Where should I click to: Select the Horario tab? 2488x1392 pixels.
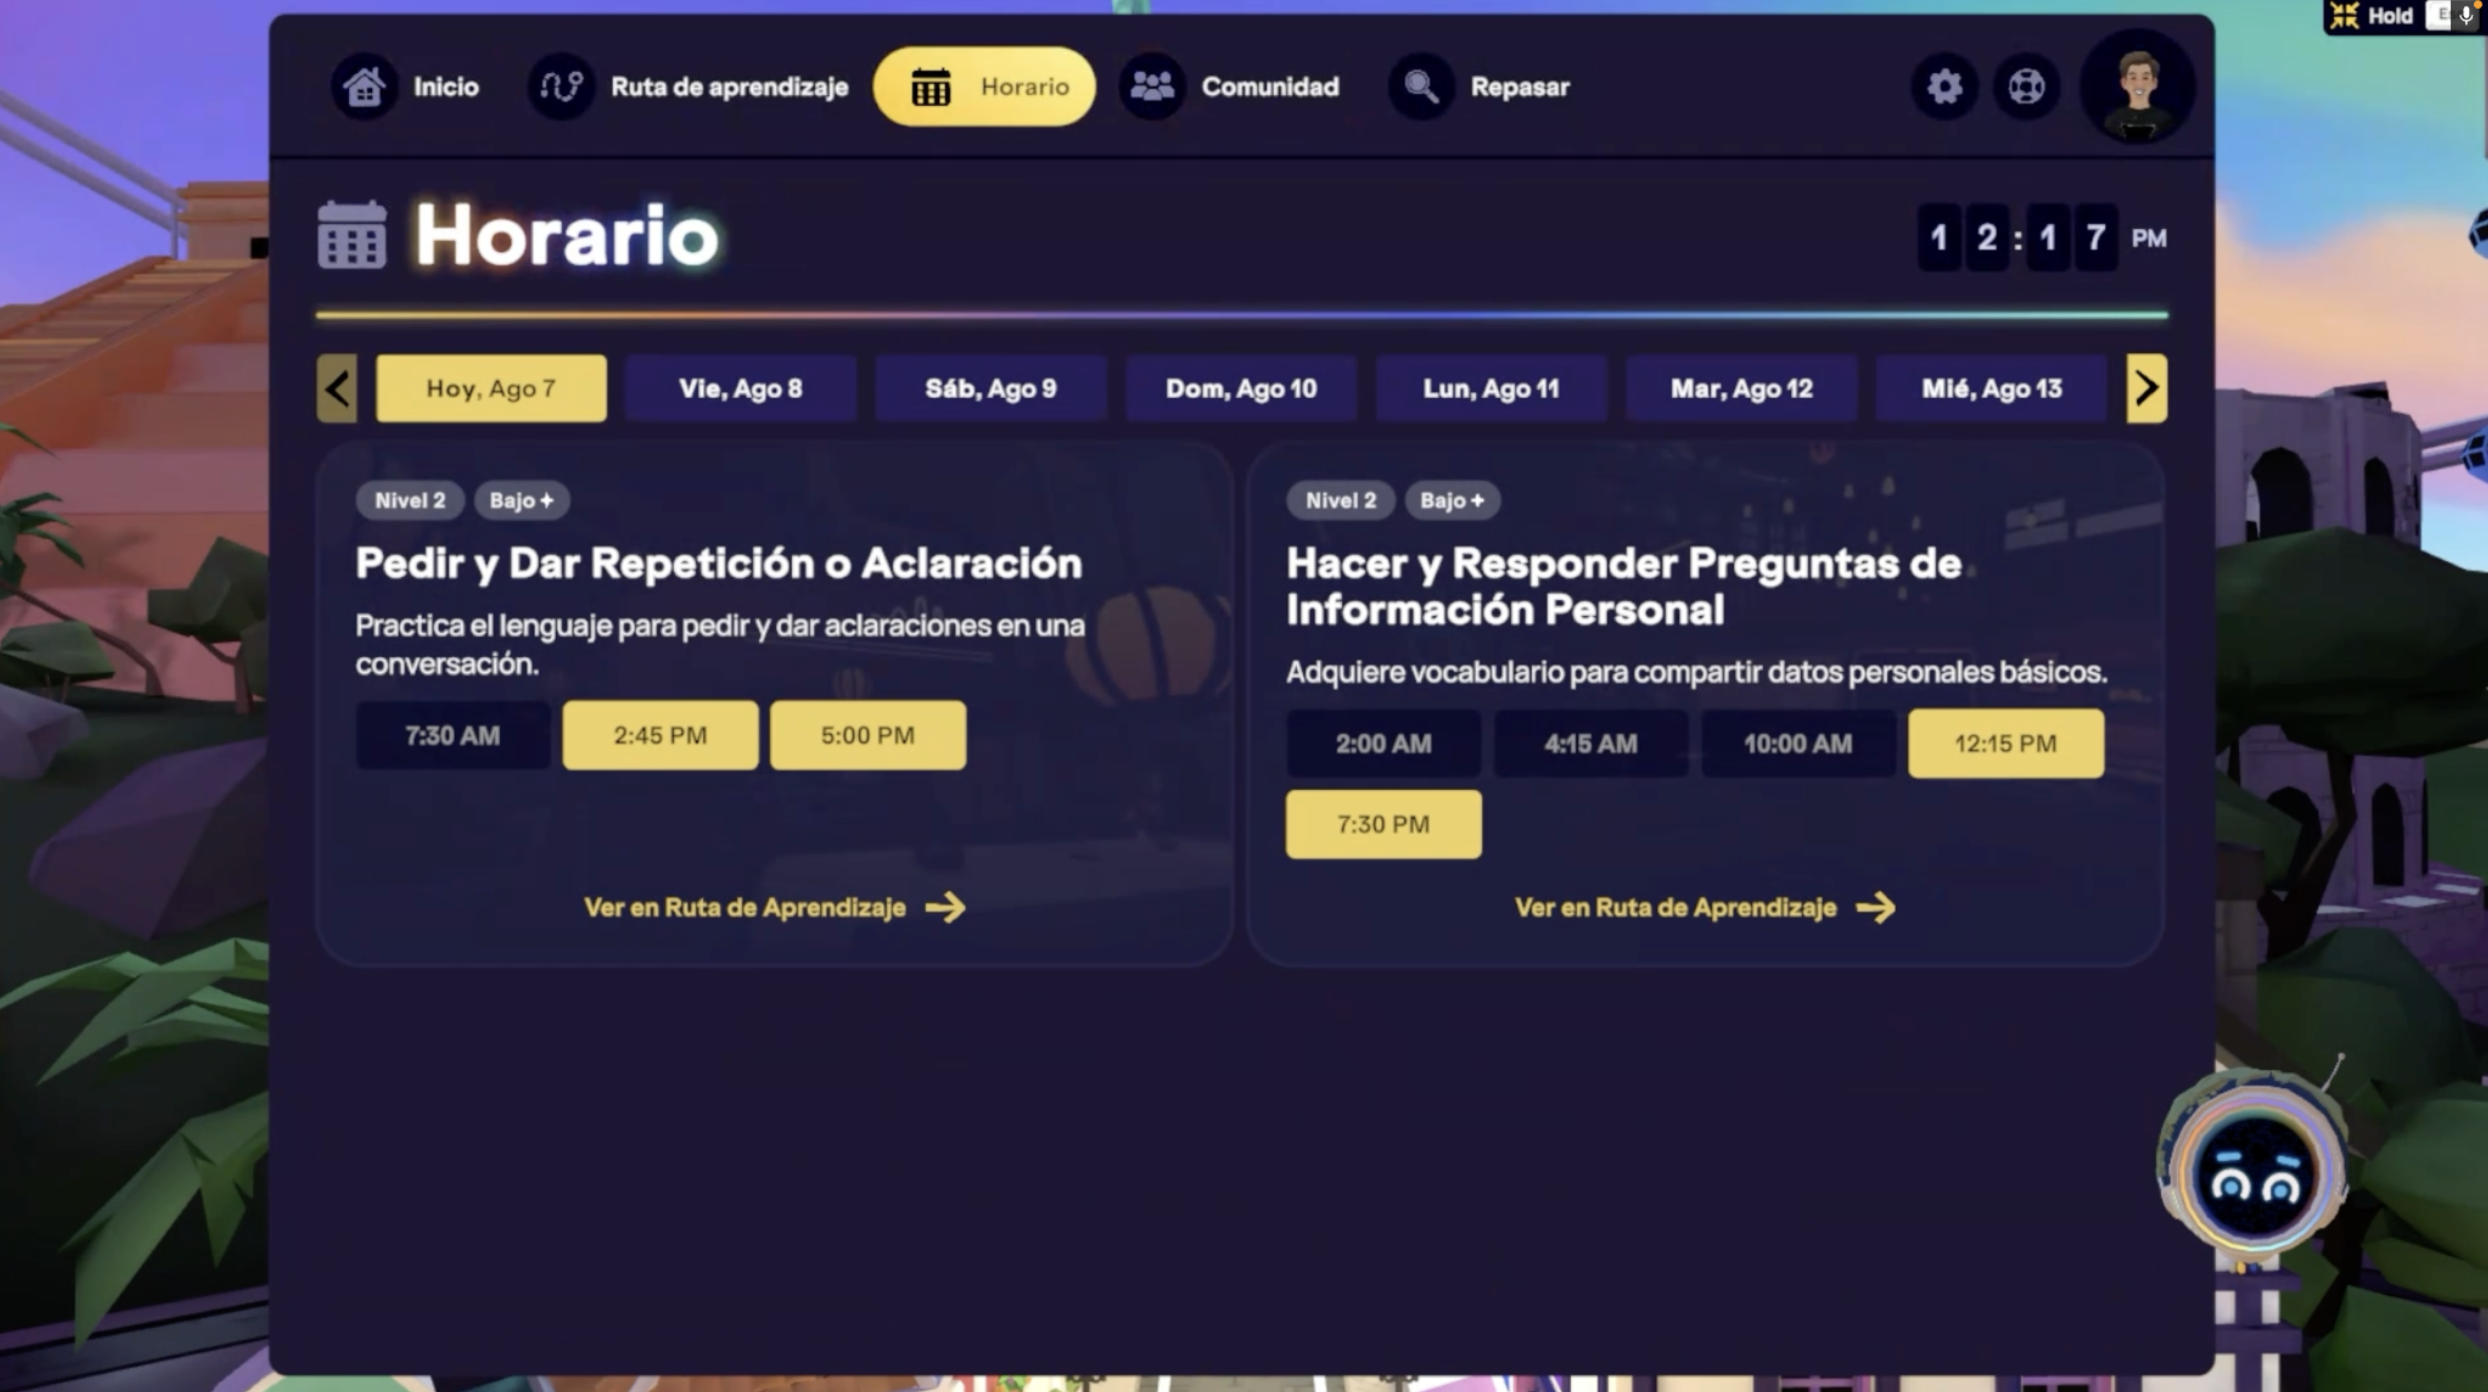[x=984, y=87]
